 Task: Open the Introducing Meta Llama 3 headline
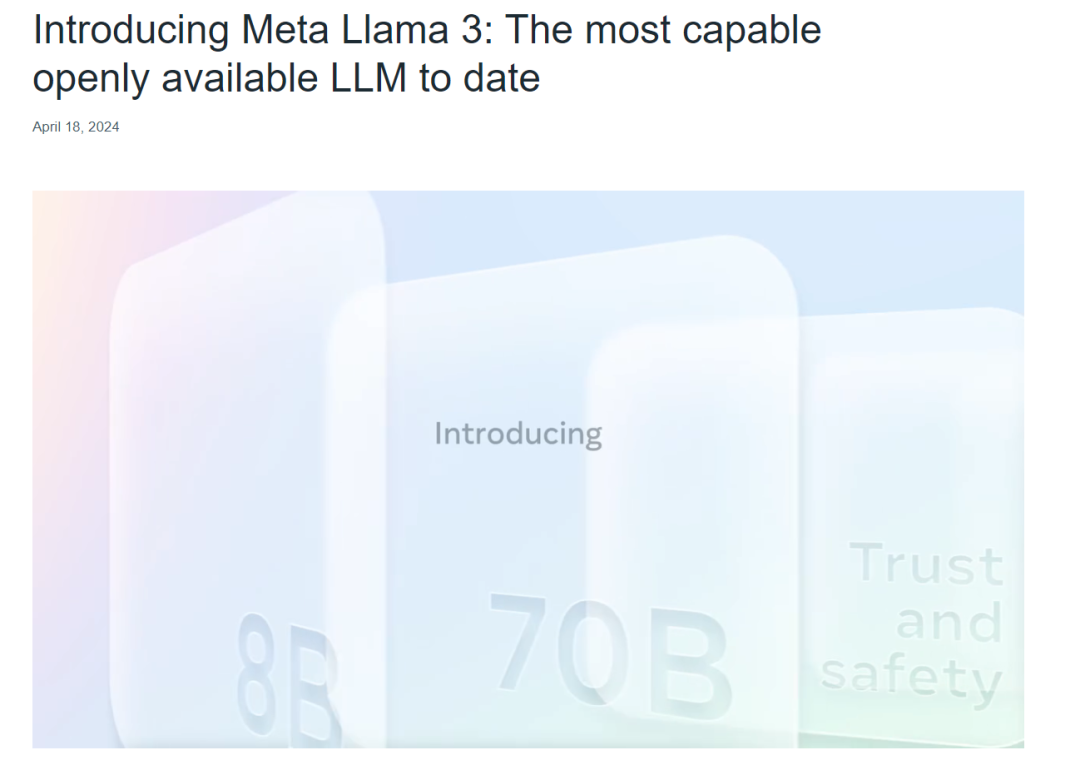pyautogui.click(x=426, y=53)
